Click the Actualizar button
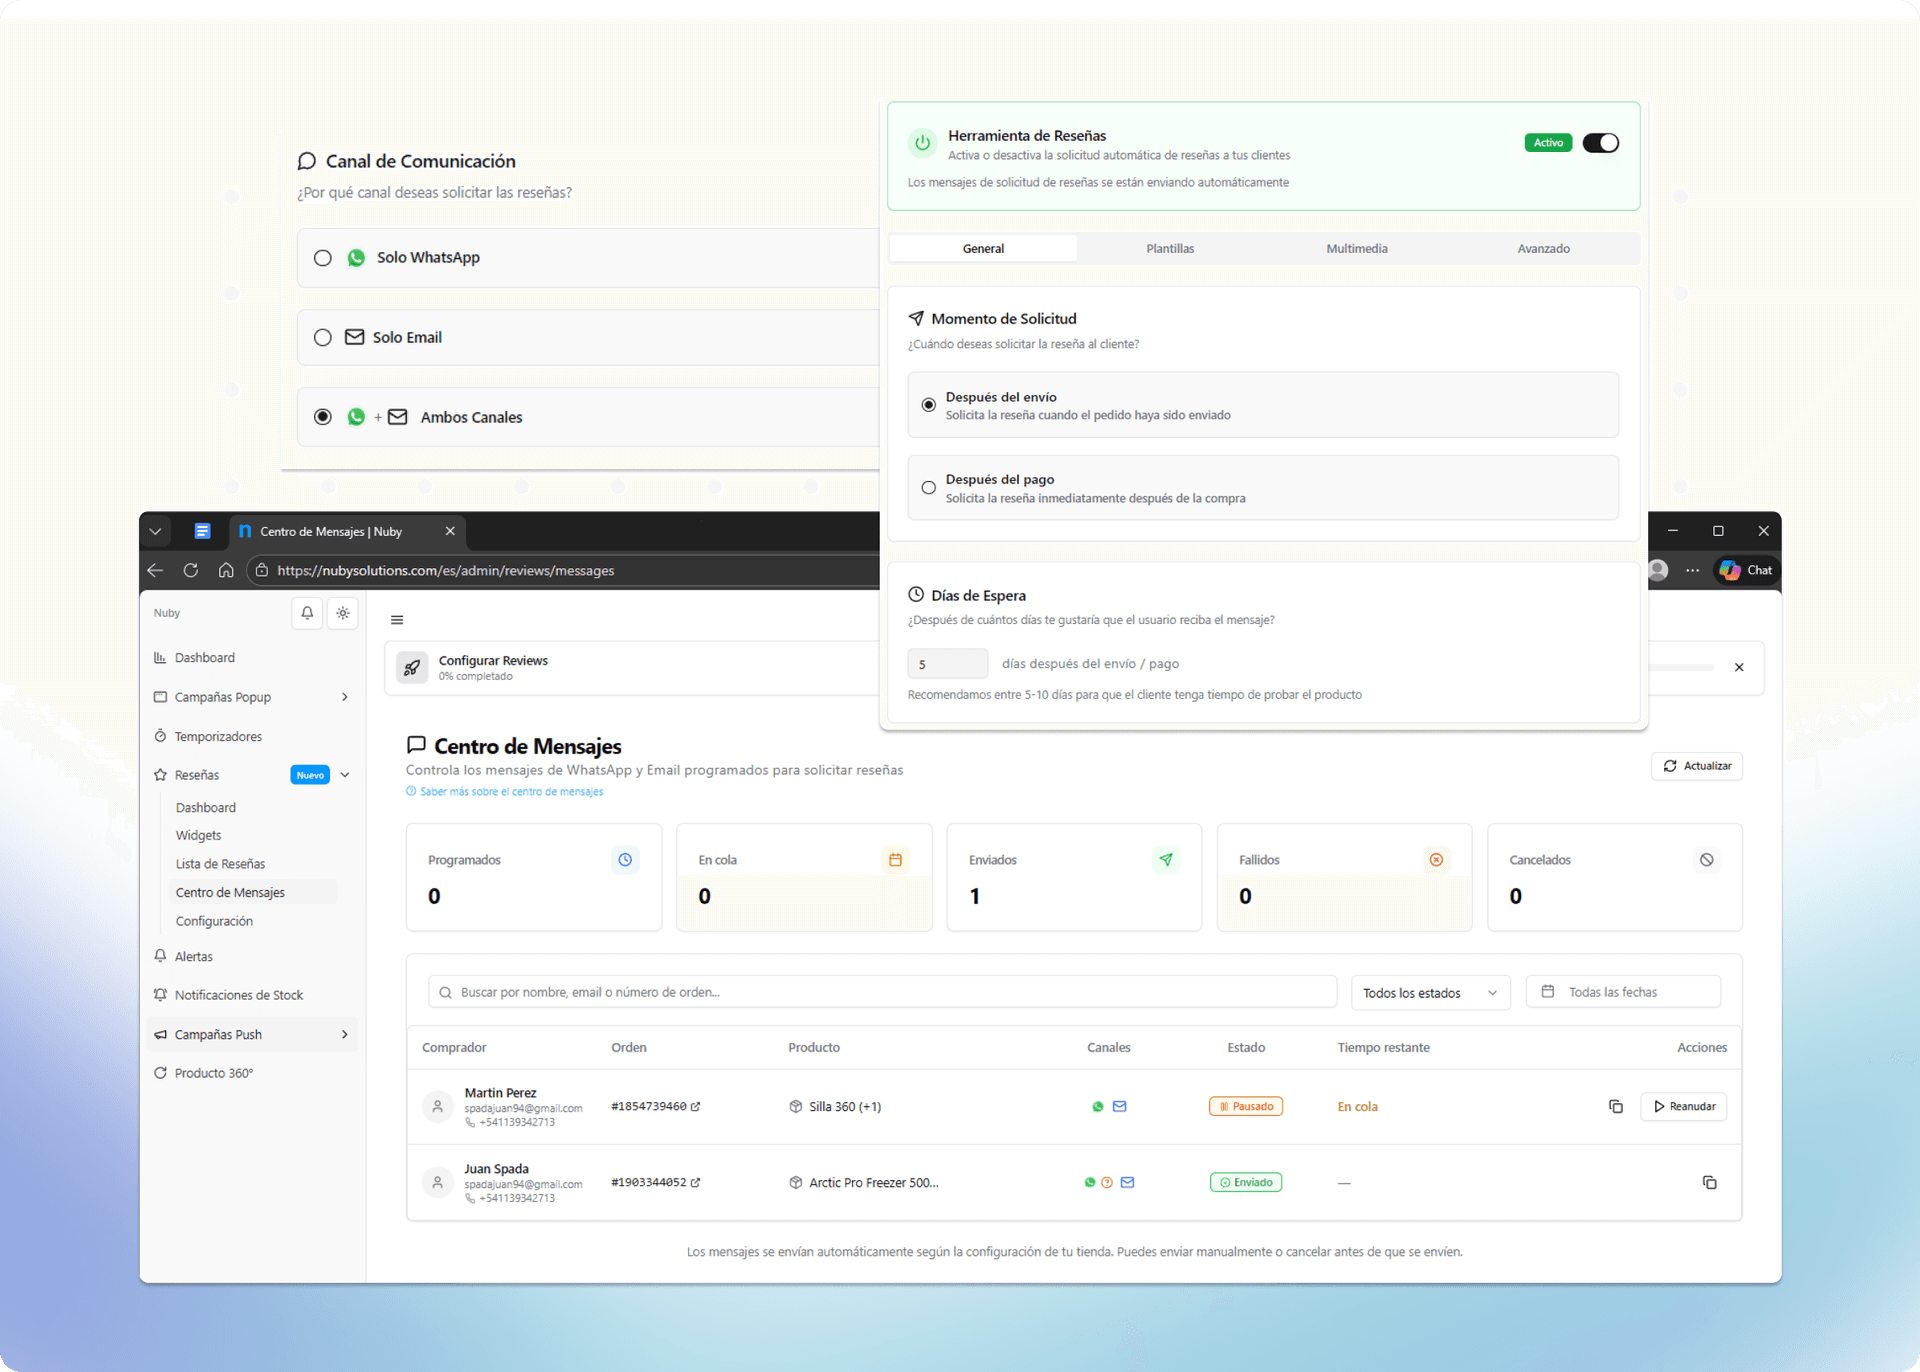The image size is (1920, 1372). pyautogui.click(x=1697, y=766)
